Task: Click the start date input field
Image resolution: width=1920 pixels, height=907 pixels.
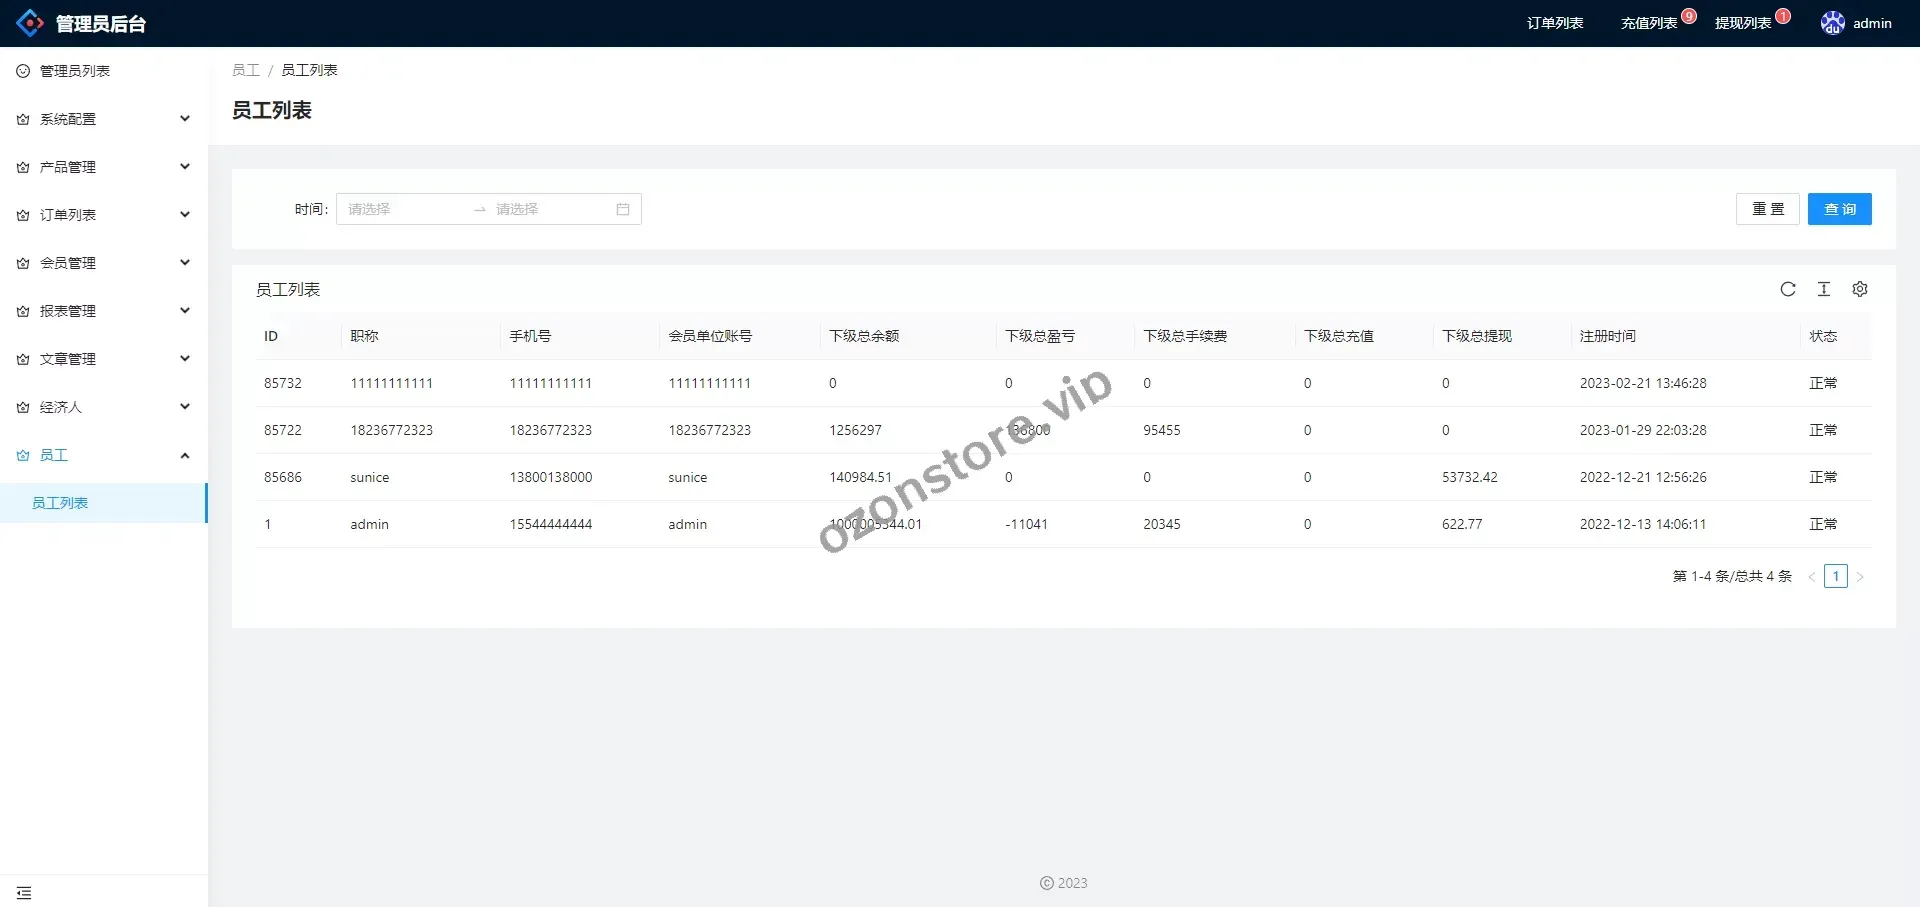Action: tap(405, 209)
